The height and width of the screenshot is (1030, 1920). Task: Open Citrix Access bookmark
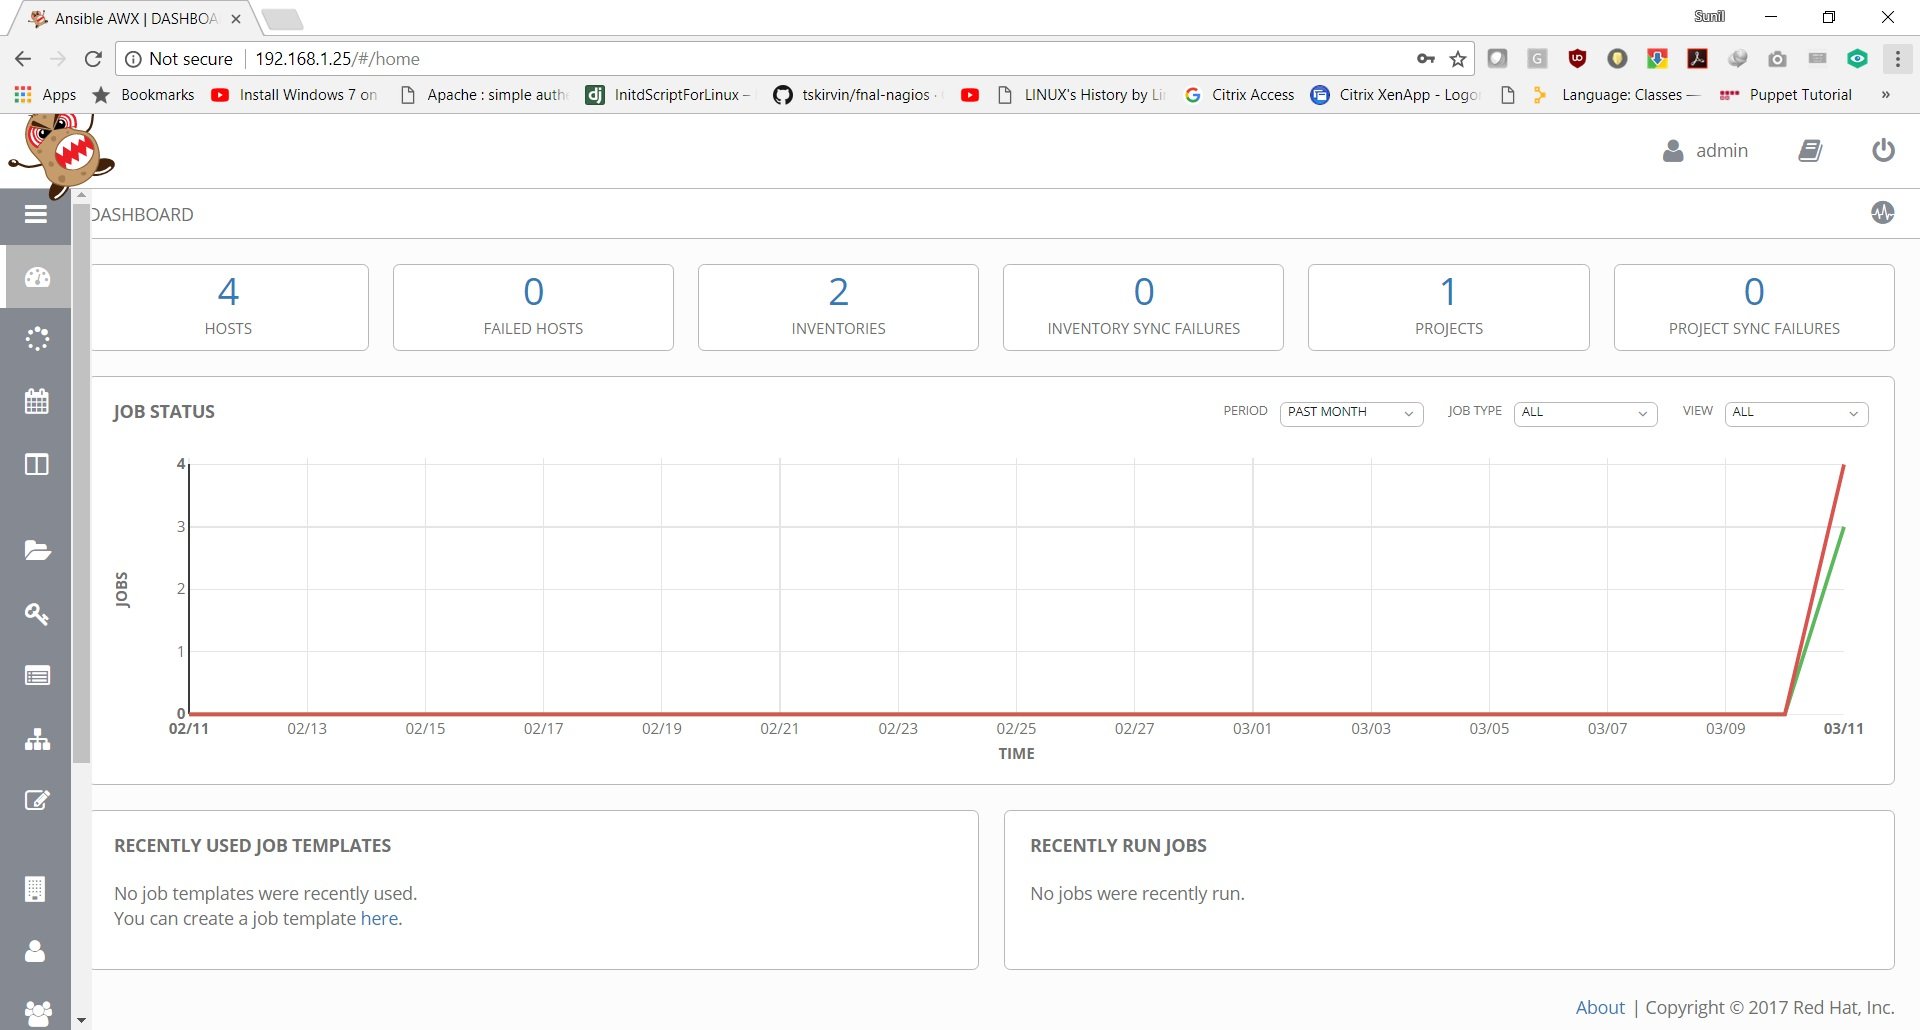coord(1239,95)
